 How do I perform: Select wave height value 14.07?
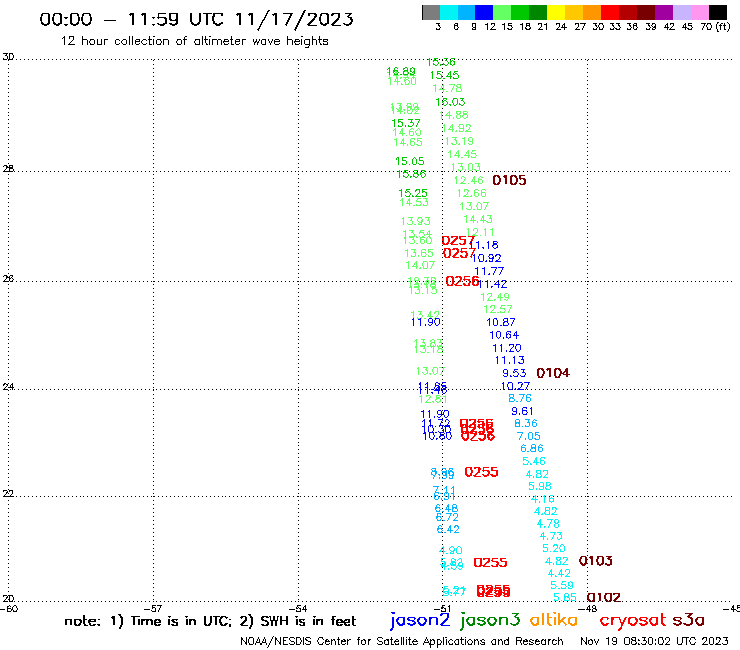(420, 265)
